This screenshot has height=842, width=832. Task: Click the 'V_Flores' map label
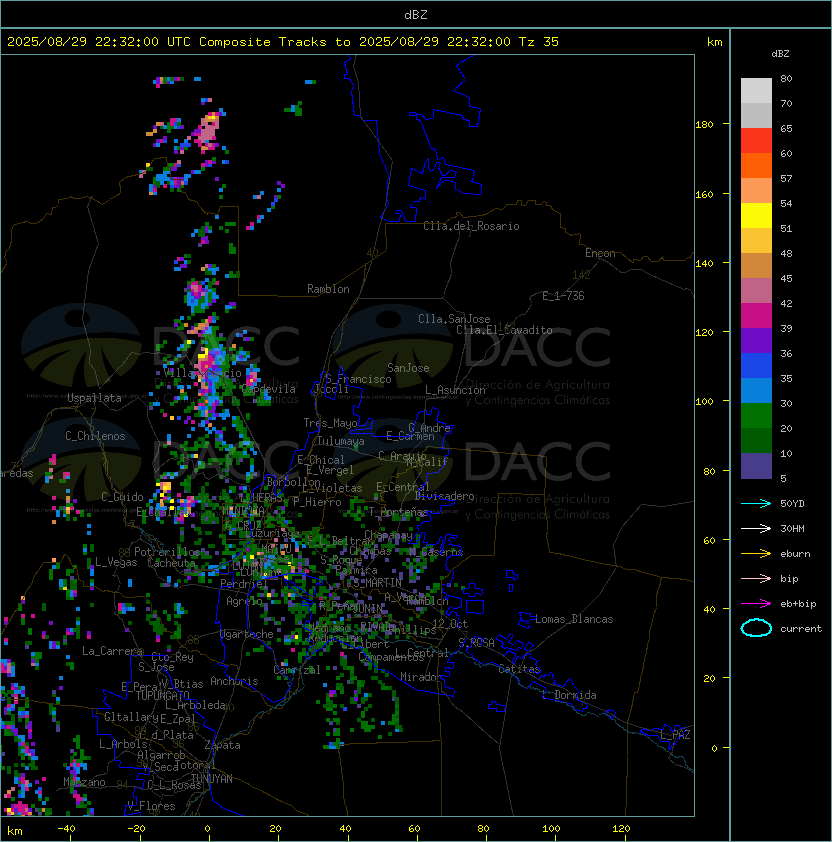click(151, 806)
